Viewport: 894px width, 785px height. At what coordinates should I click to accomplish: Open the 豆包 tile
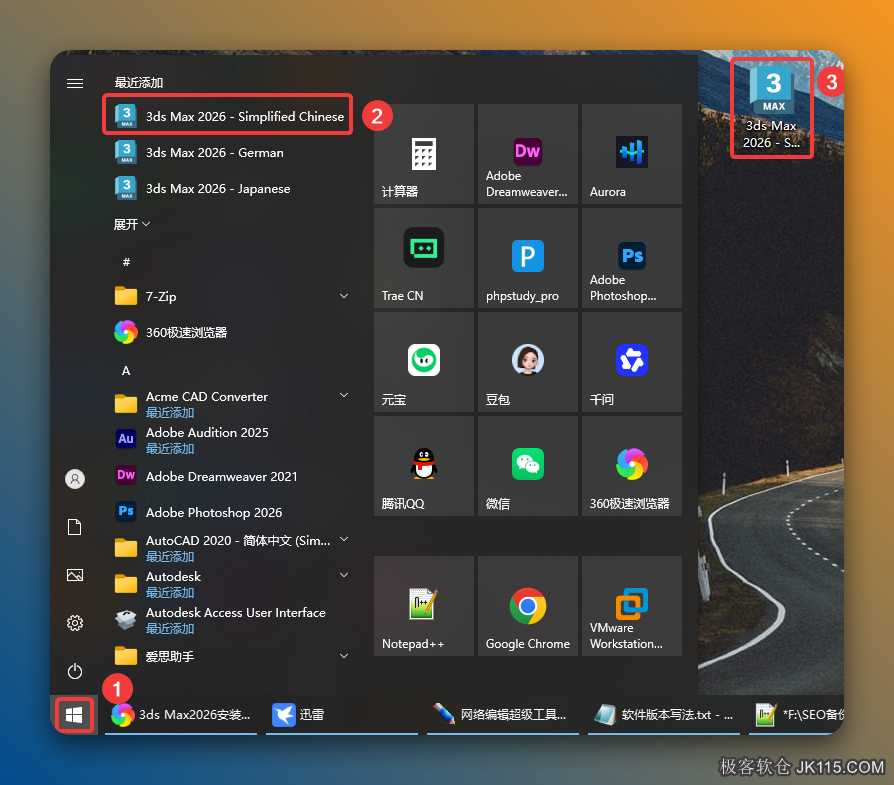pyautogui.click(x=527, y=362)
